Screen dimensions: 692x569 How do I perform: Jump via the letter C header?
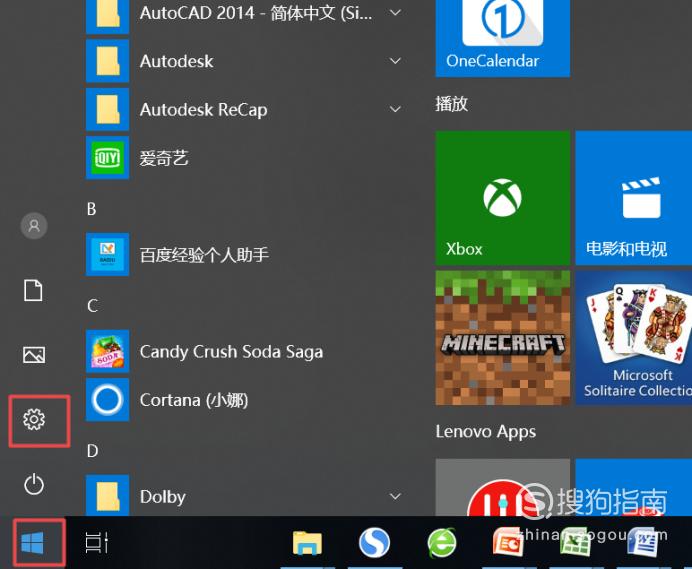tap(92, 305)
